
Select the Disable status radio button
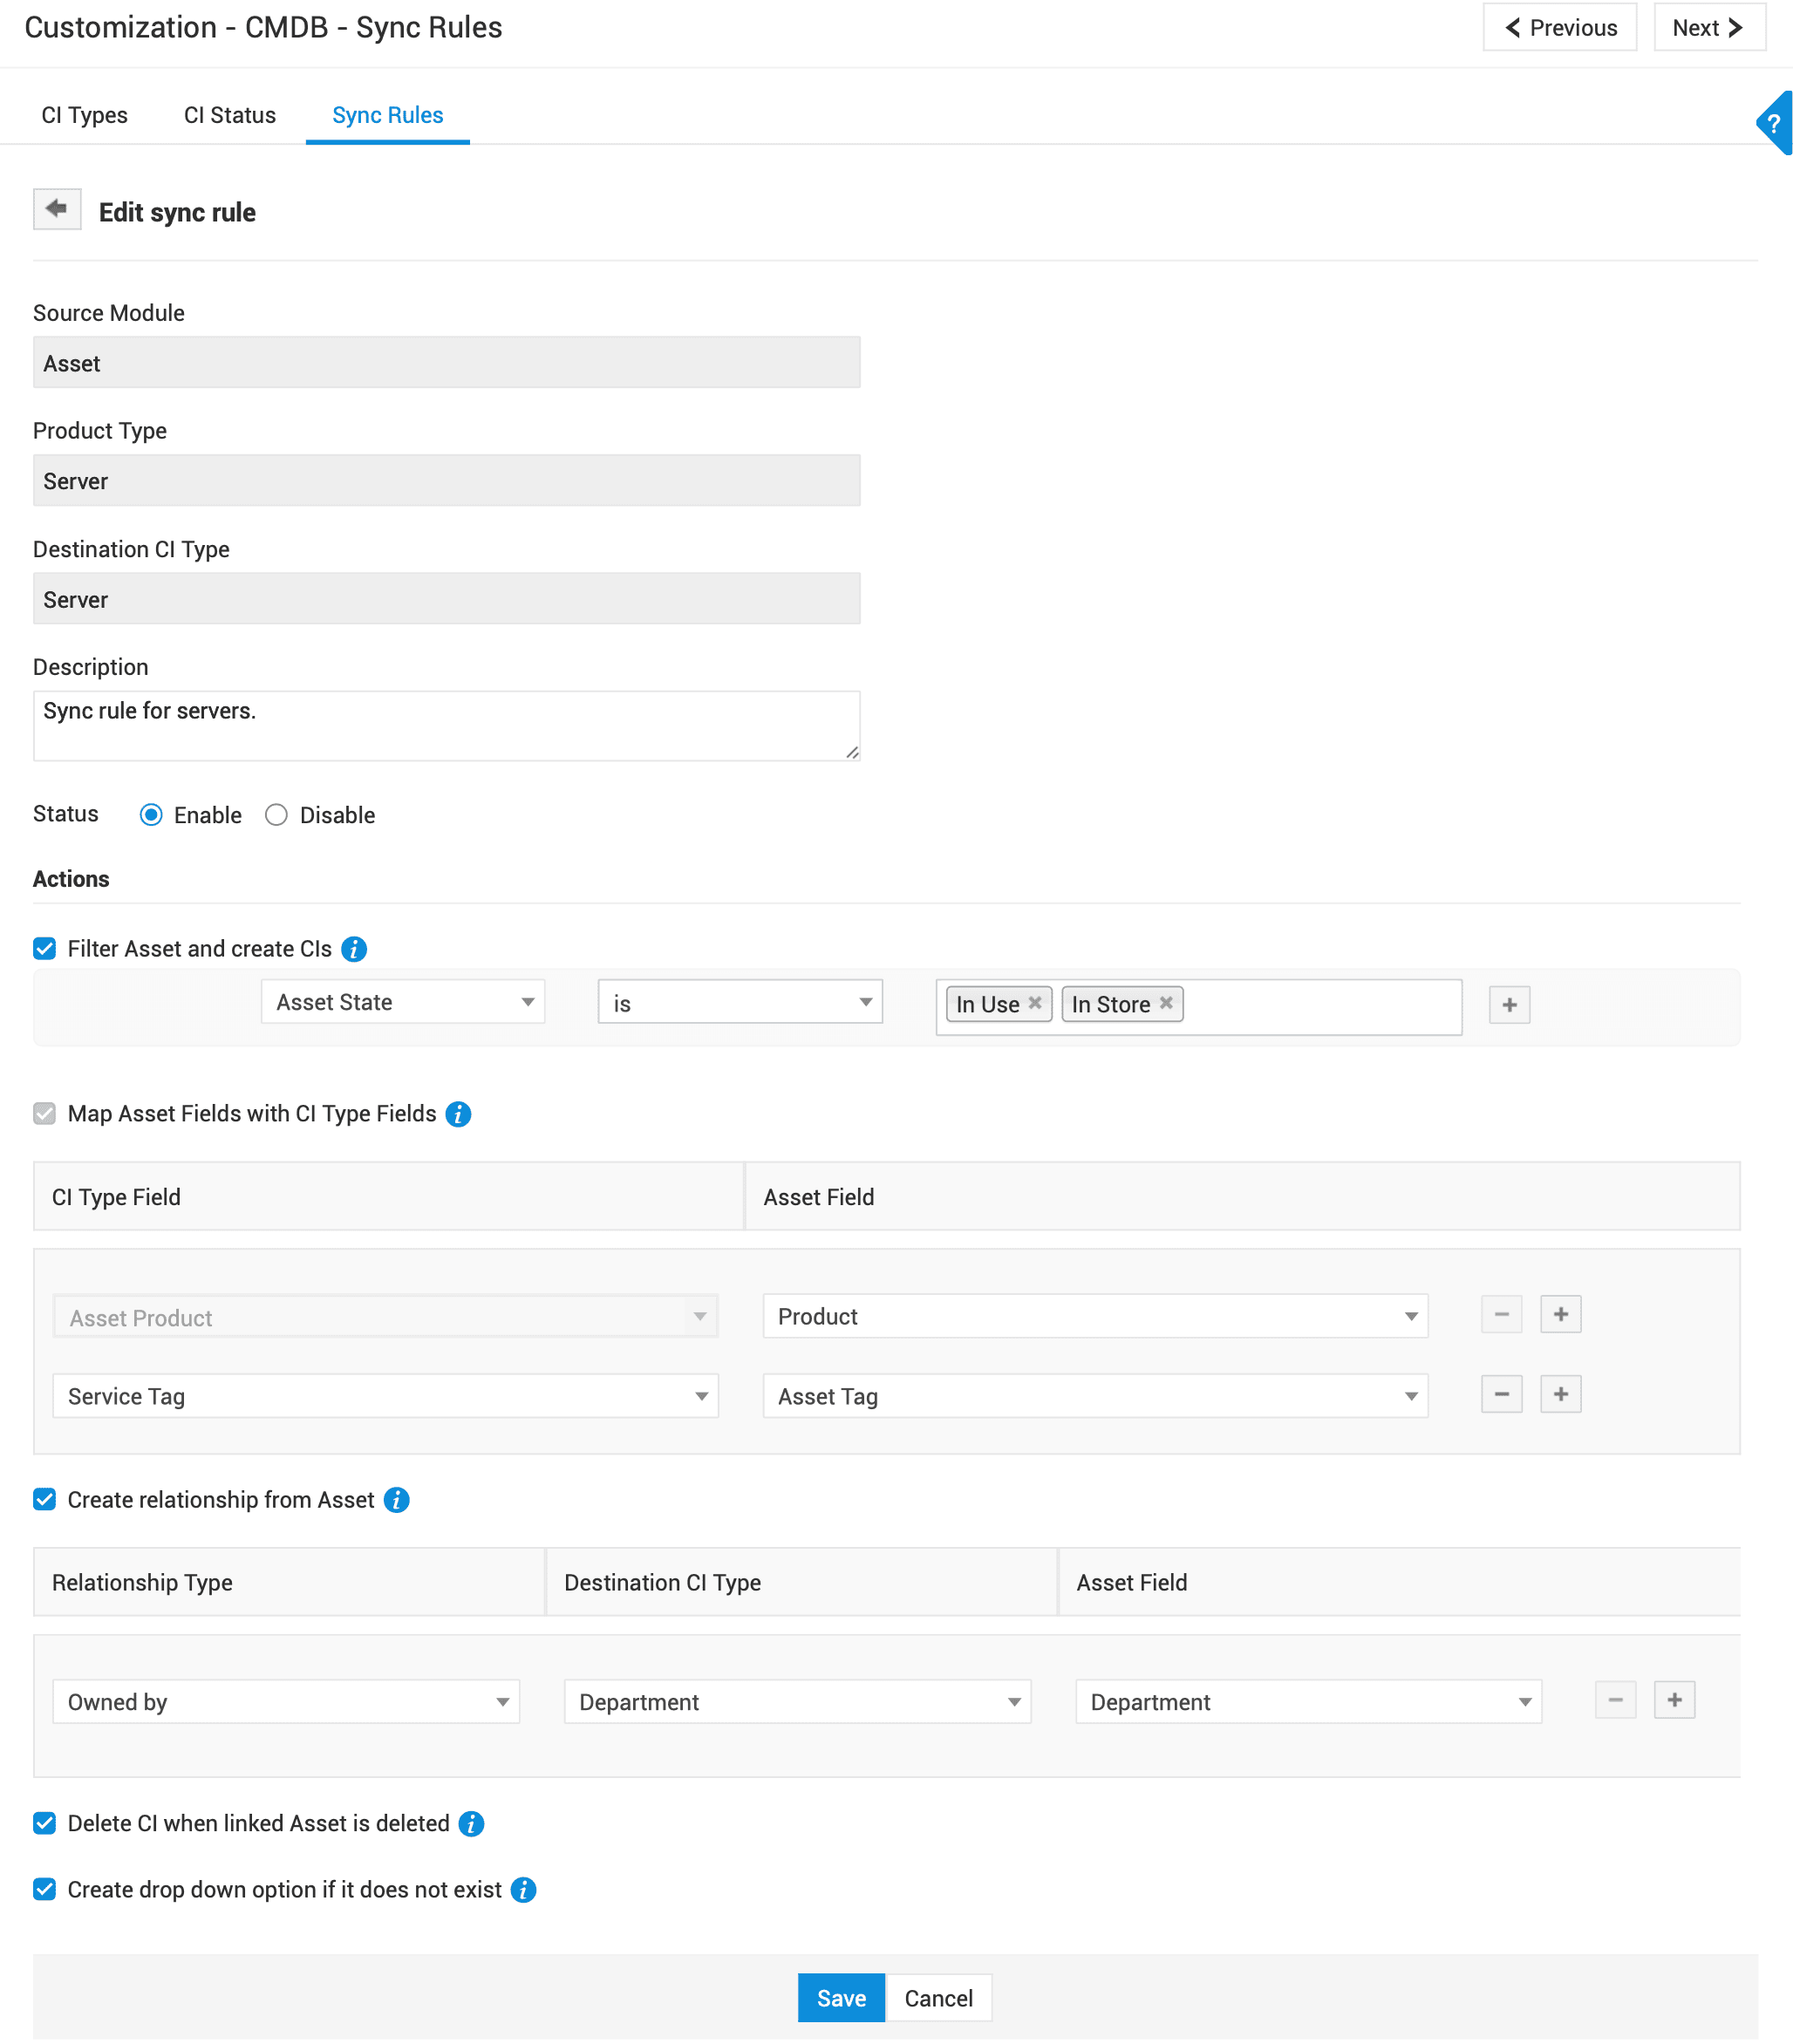pyautogui.click(x=277, y=815)
